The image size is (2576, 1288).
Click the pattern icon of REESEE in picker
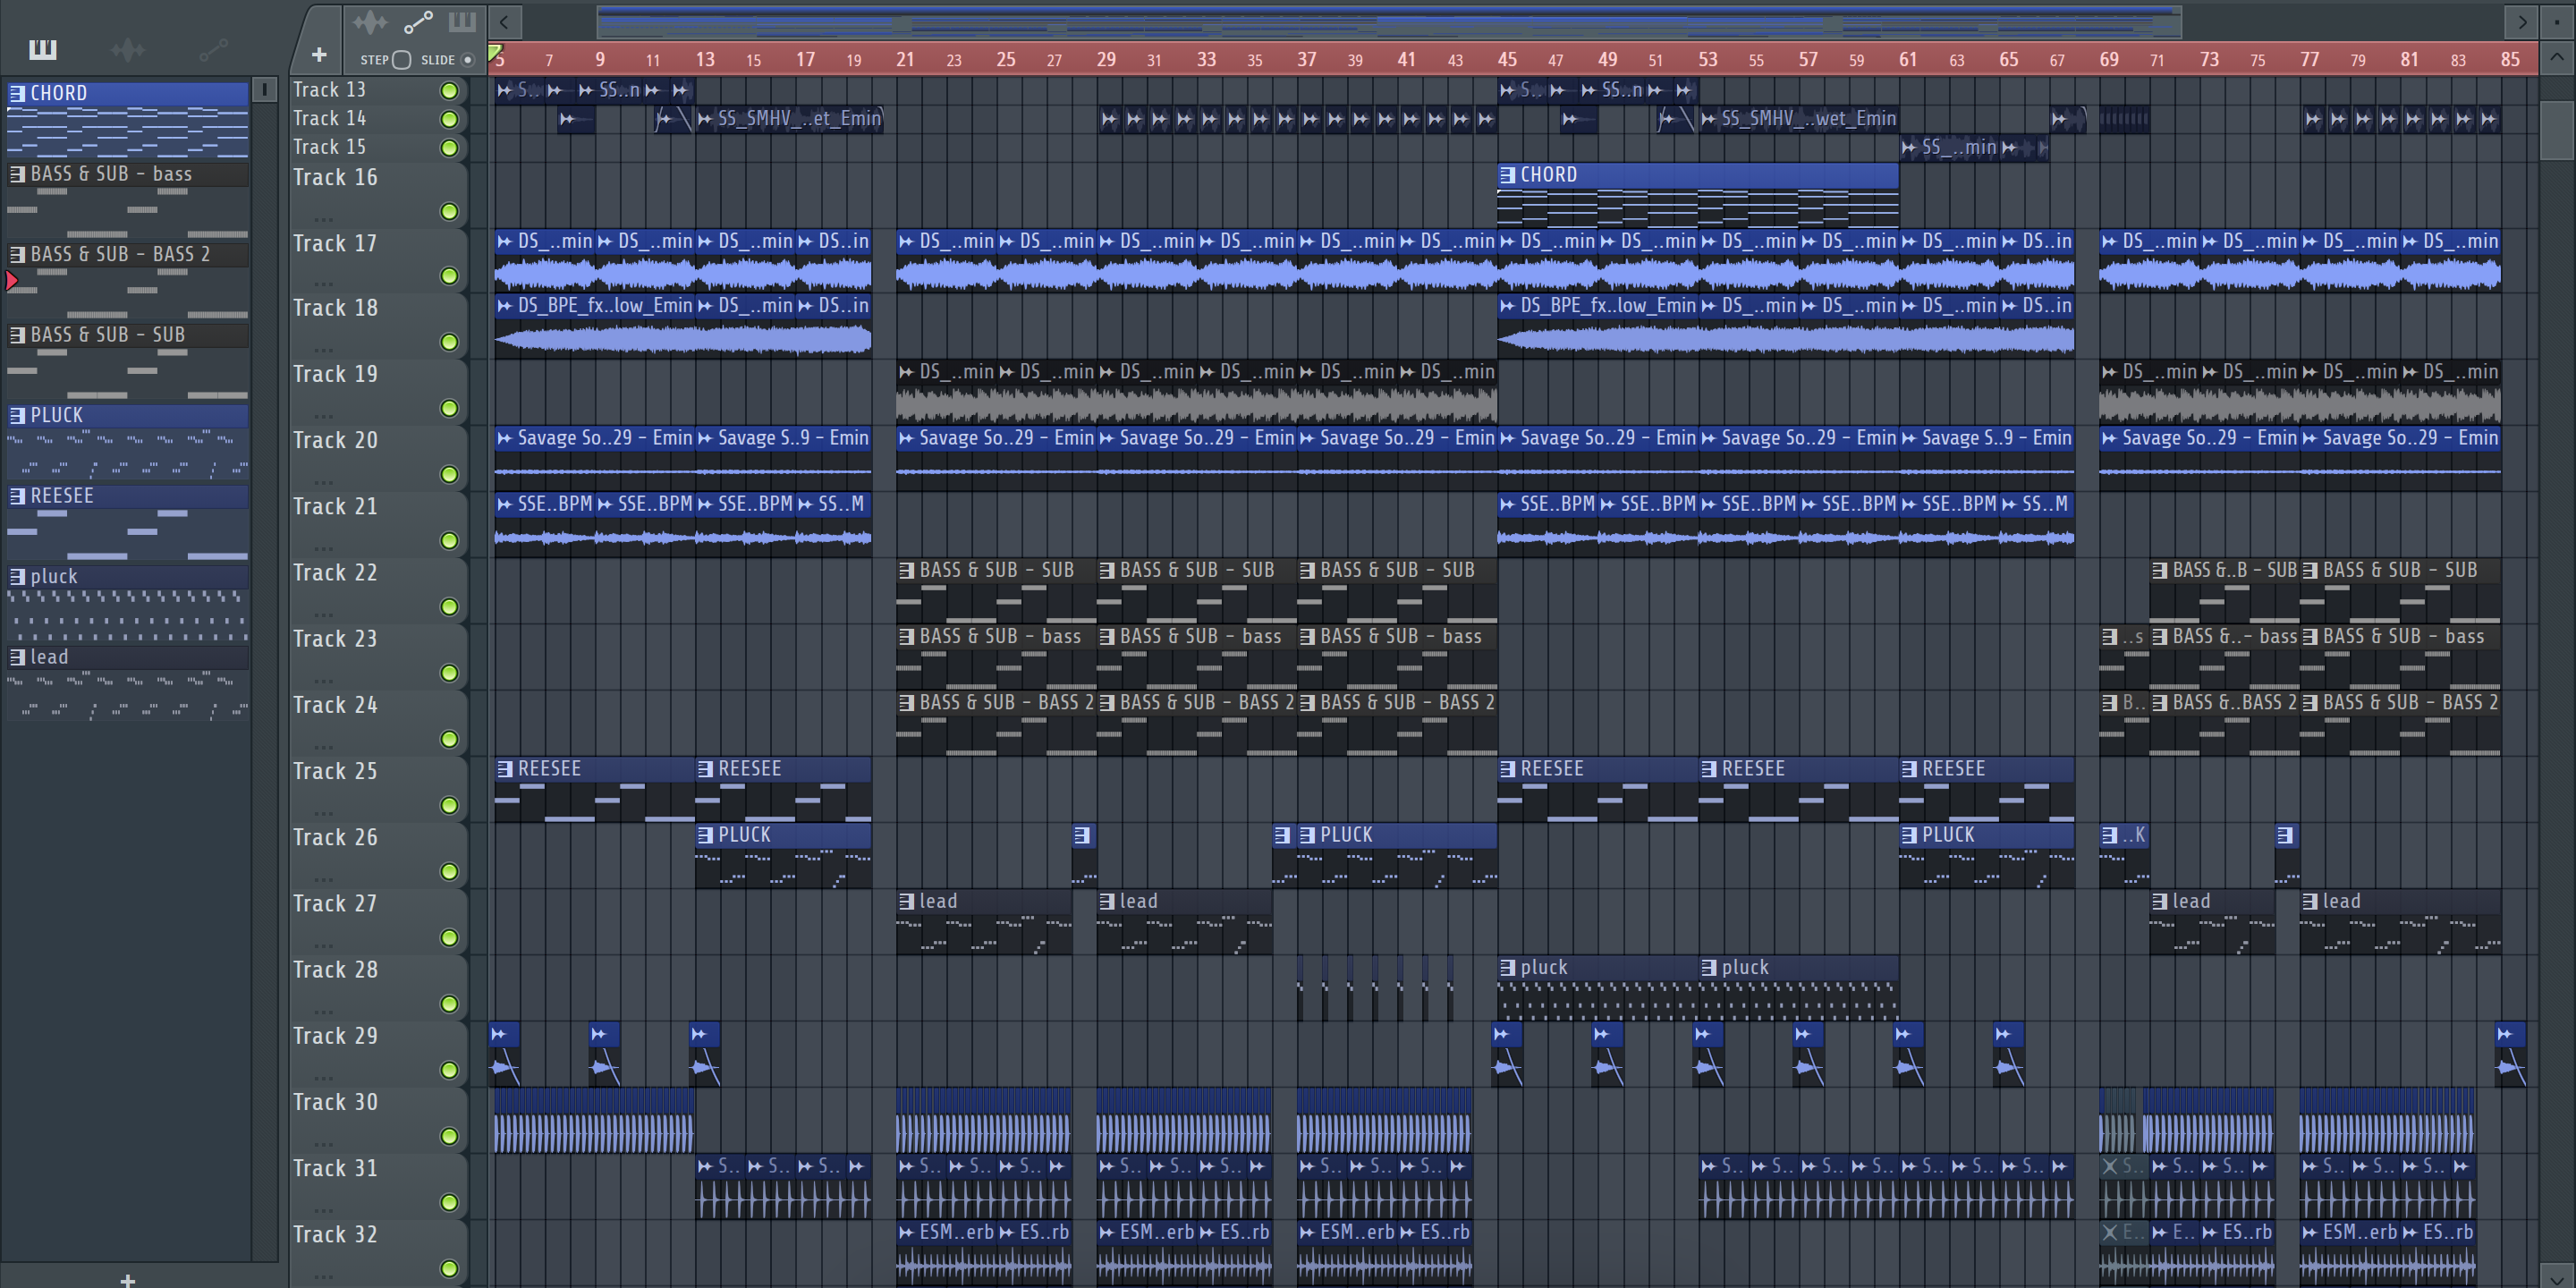(17, 496)
